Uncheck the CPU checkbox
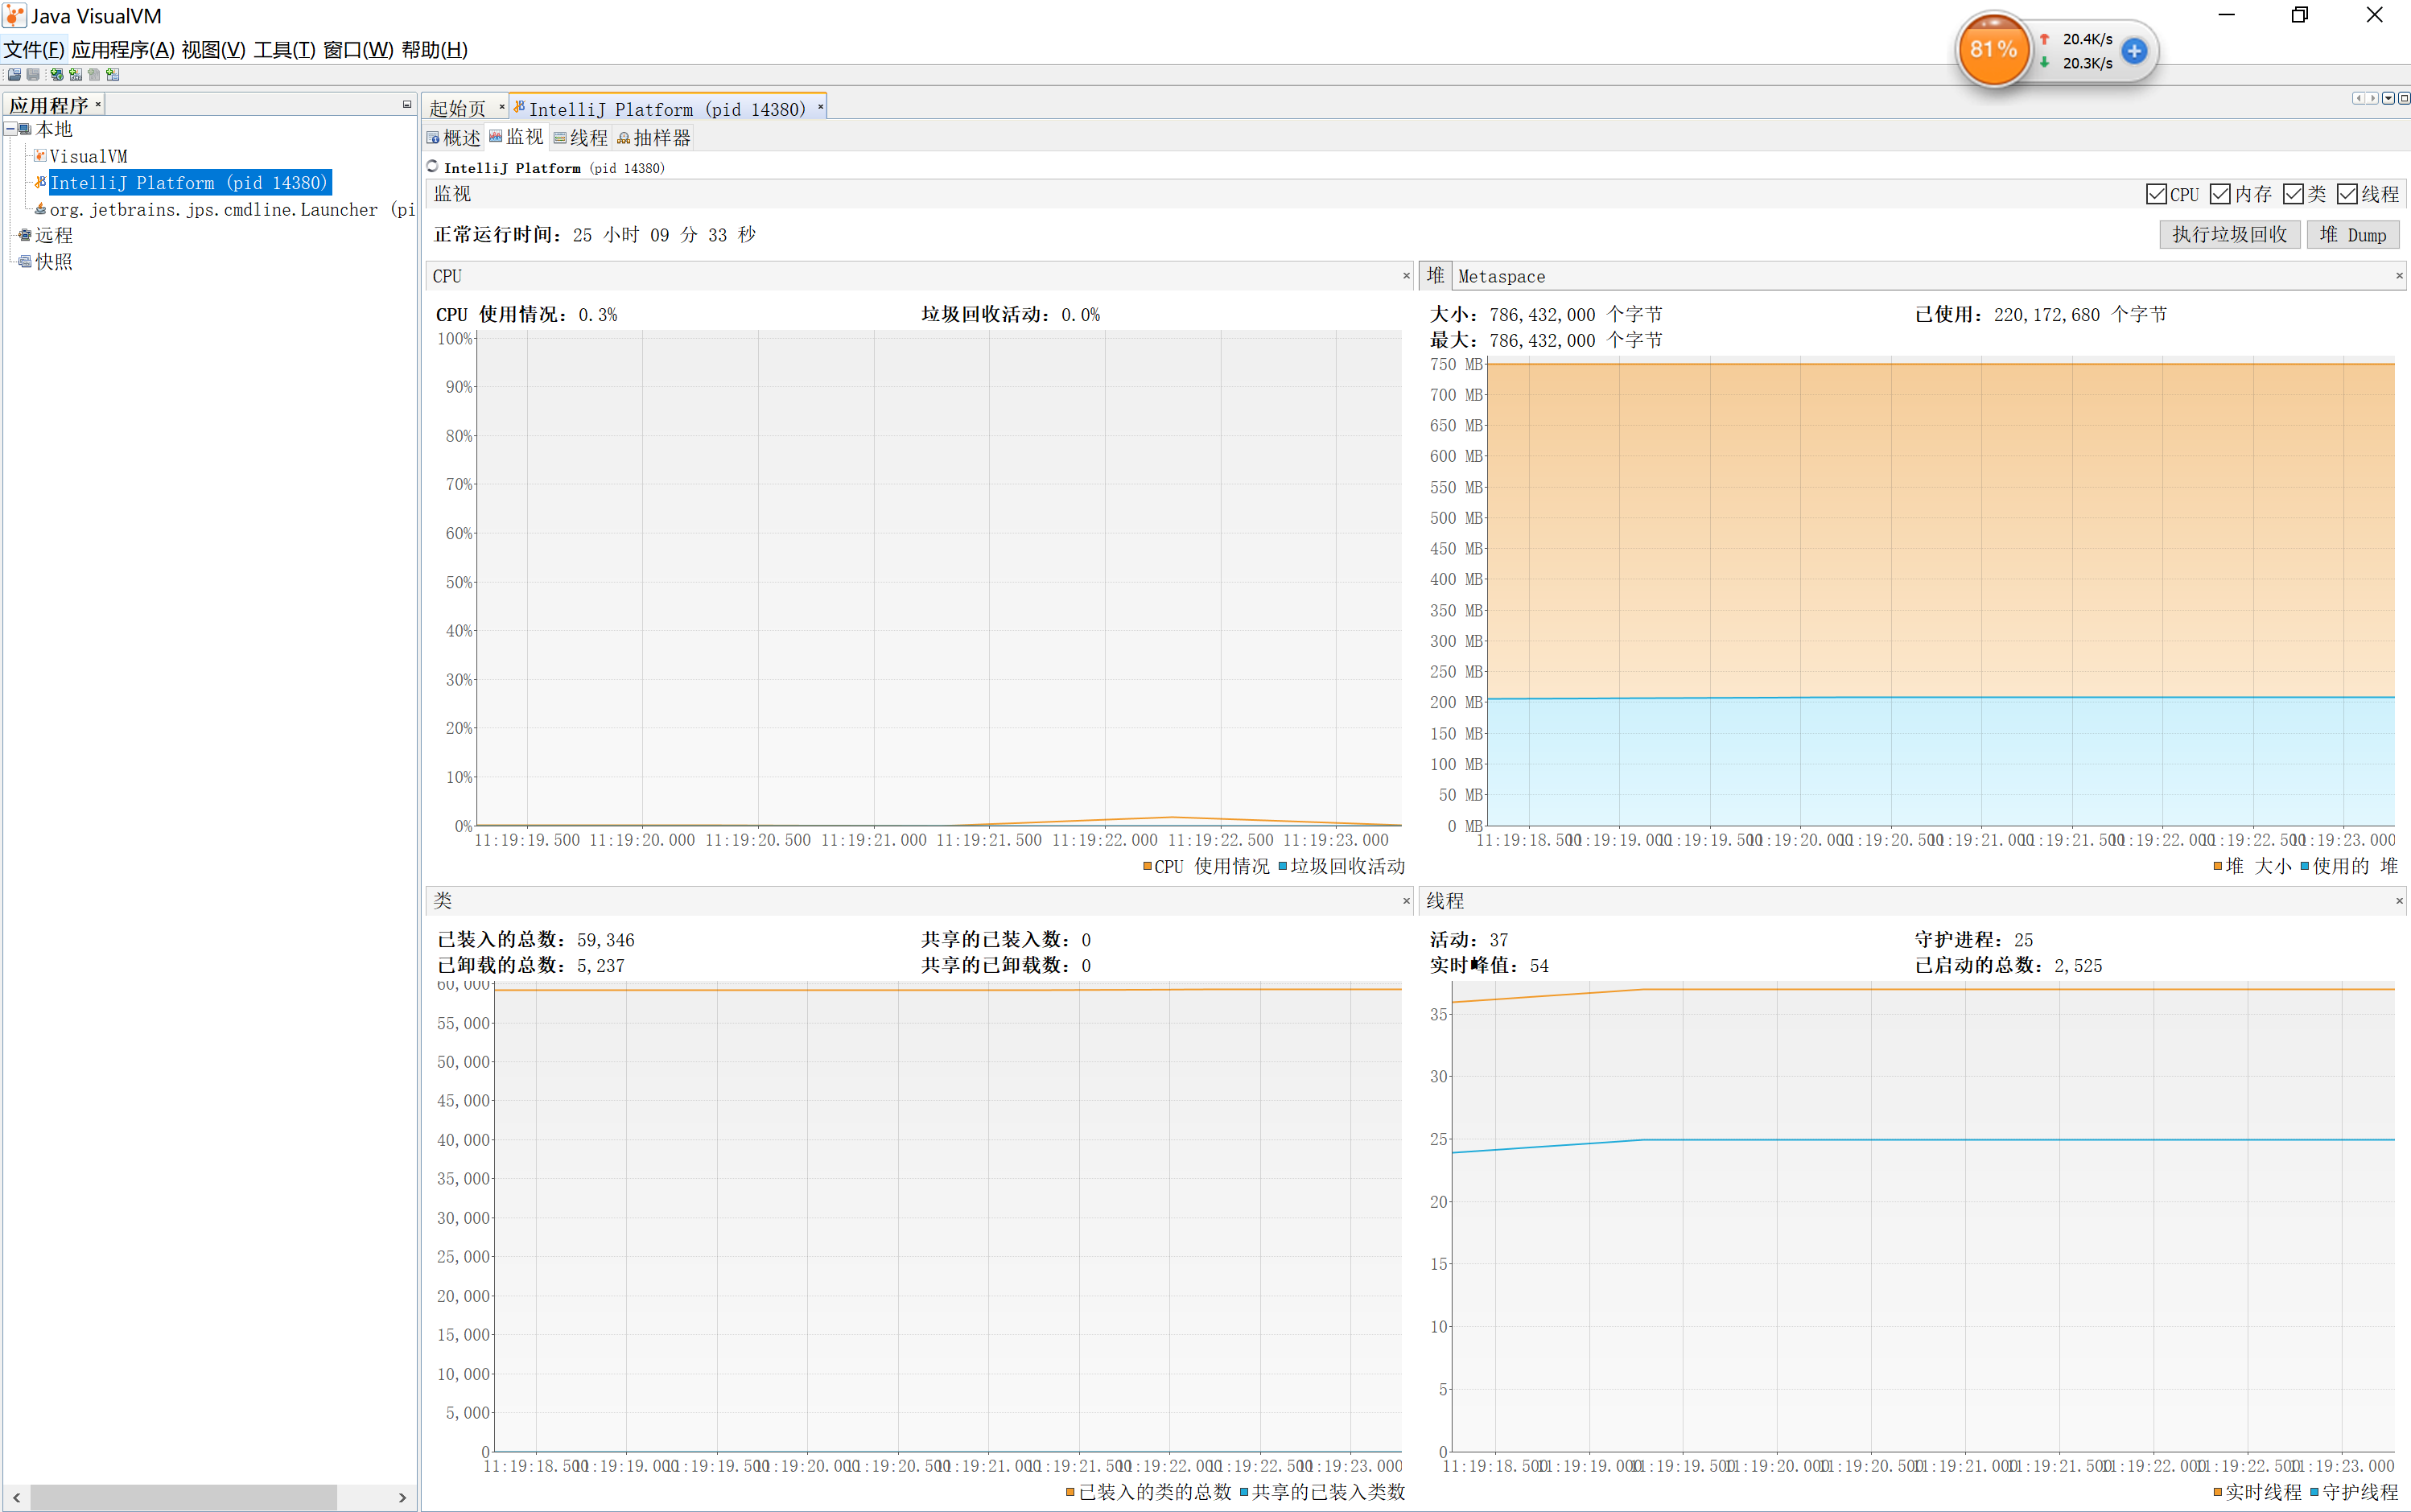Viewport: 2411px width, 1512px height. (2156, 194)
